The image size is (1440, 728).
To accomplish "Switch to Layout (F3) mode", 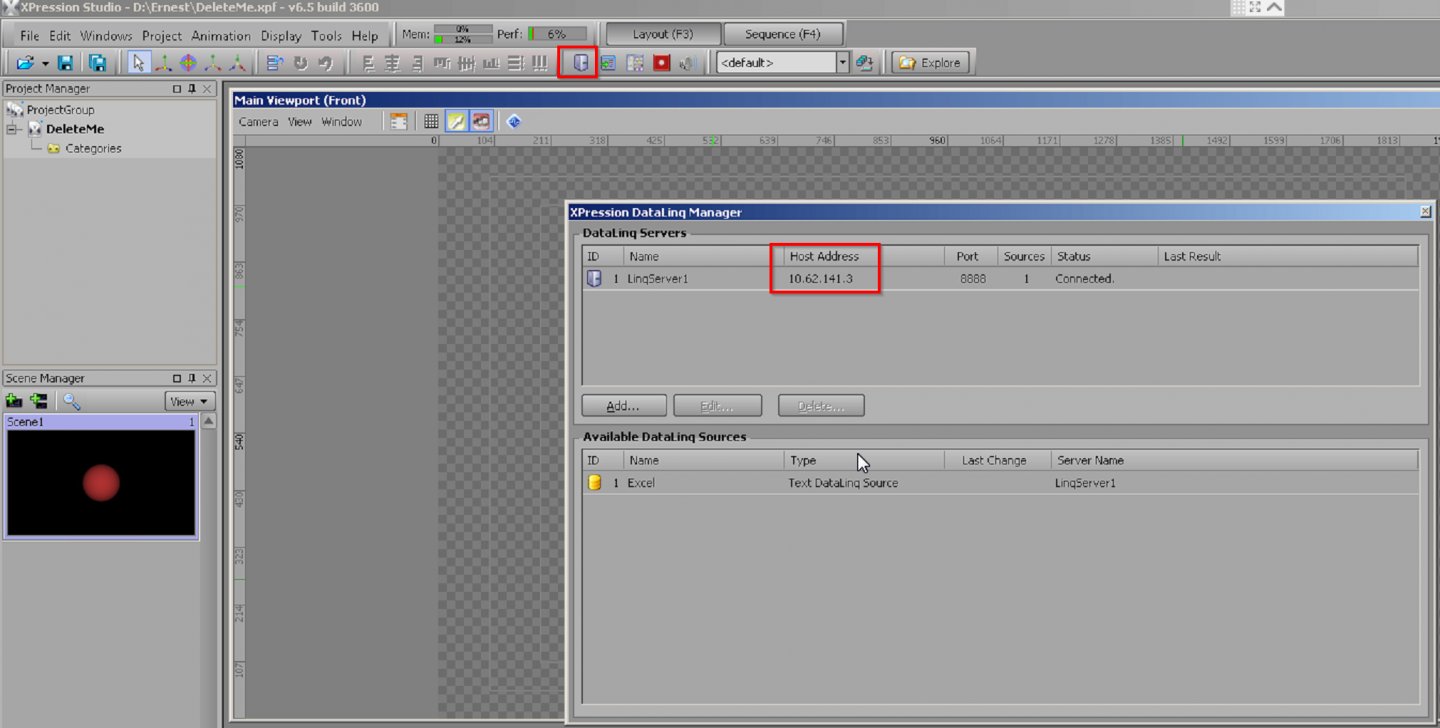I will pos(663,34).
